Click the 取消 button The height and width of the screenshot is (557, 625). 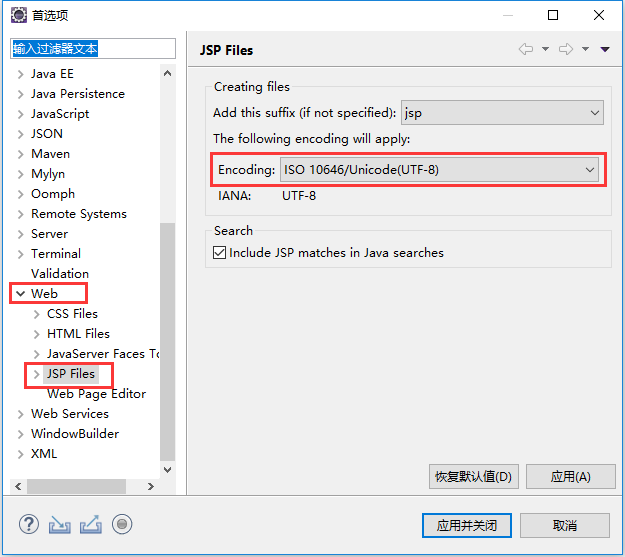pyautogui.click(x=565, y=526)
